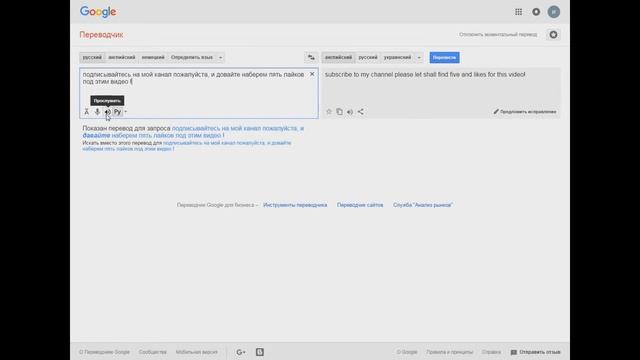Open the corrected query suggestion link
Viewport: 640px width, 360px height.
[193, 131]
